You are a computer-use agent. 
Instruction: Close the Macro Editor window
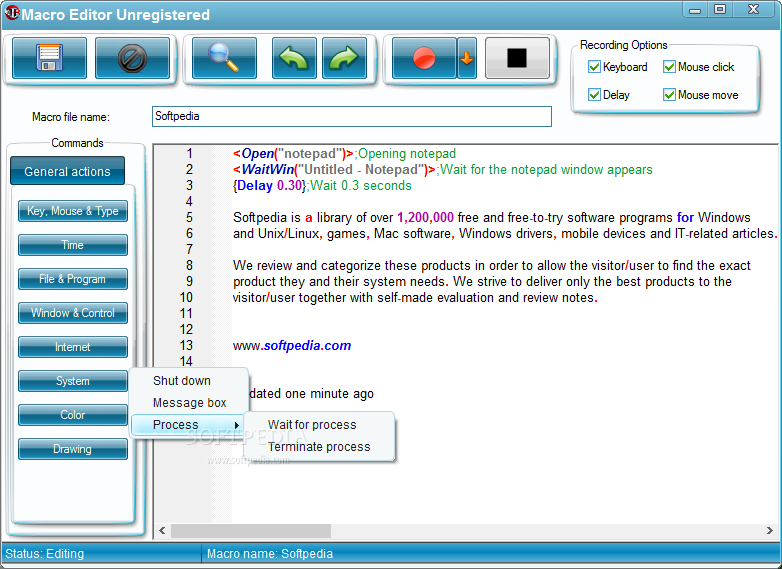tap(754, 9)
